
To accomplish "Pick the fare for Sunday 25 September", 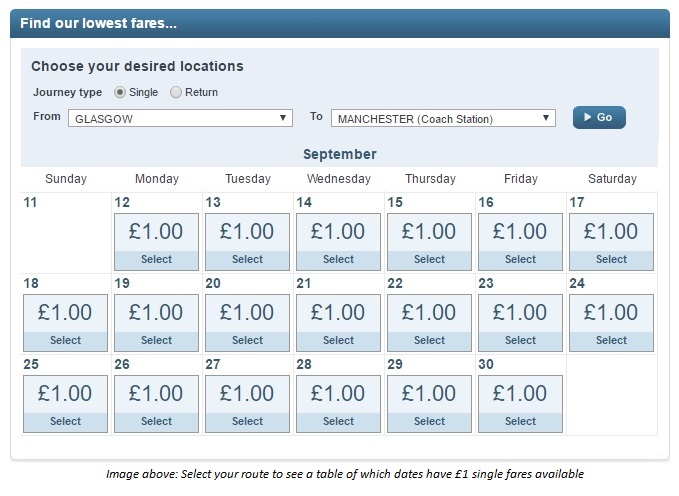I will coord(65,404).
